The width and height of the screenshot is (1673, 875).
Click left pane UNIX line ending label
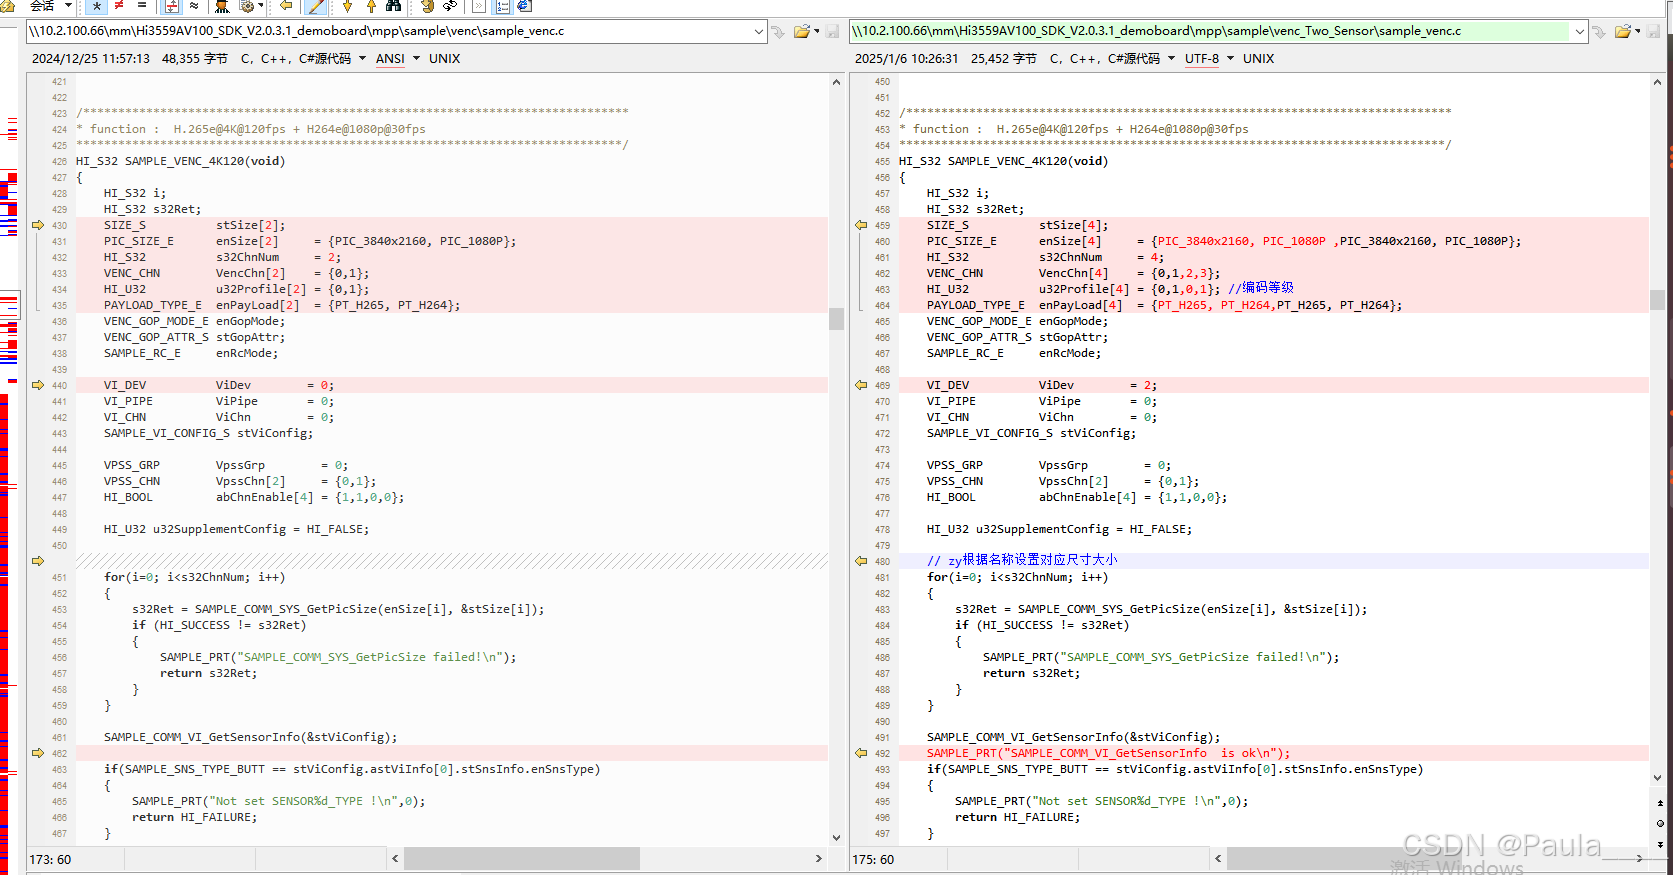click(445, 59)
